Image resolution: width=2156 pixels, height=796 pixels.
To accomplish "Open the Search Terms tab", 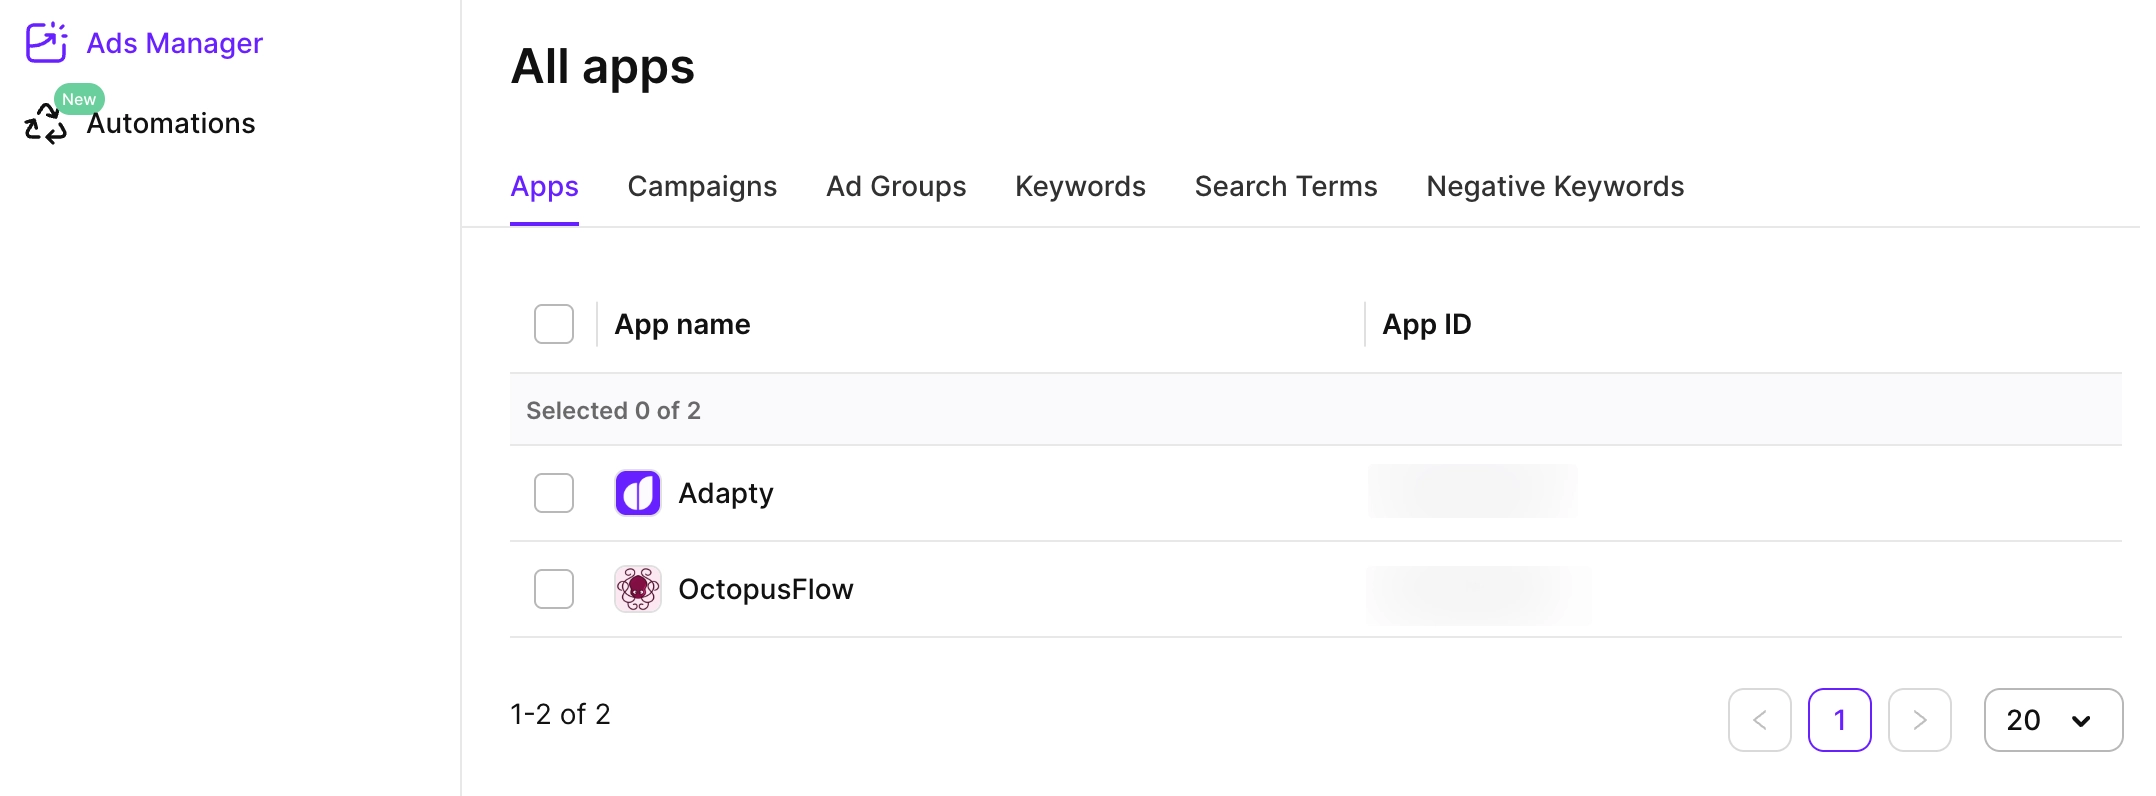I will click(1286, 187).
